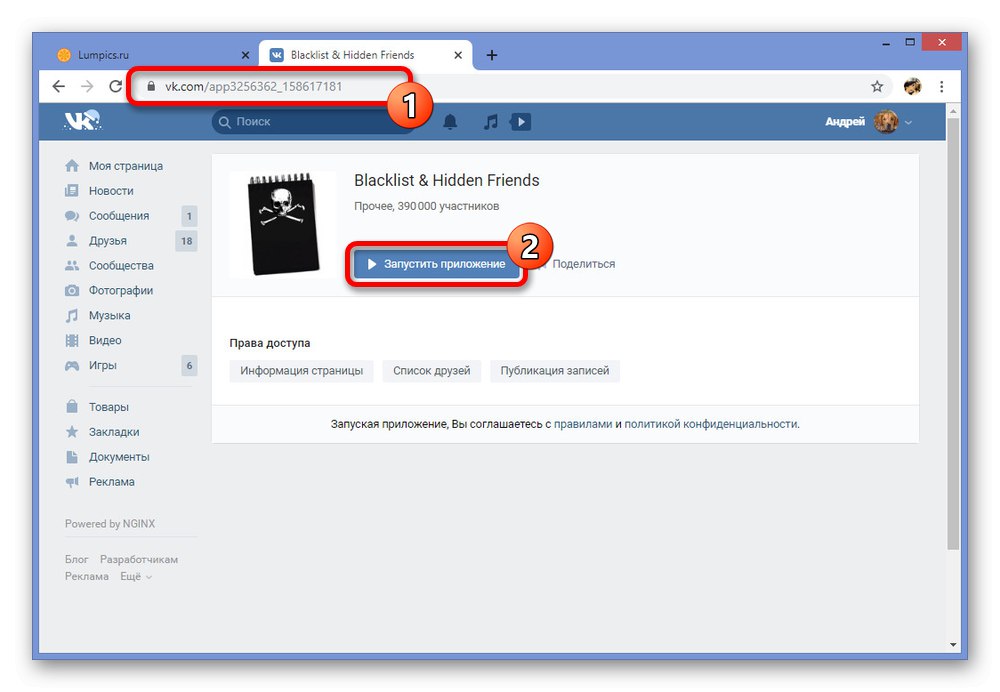Open the music player note icon

click(x=490, y=121)
